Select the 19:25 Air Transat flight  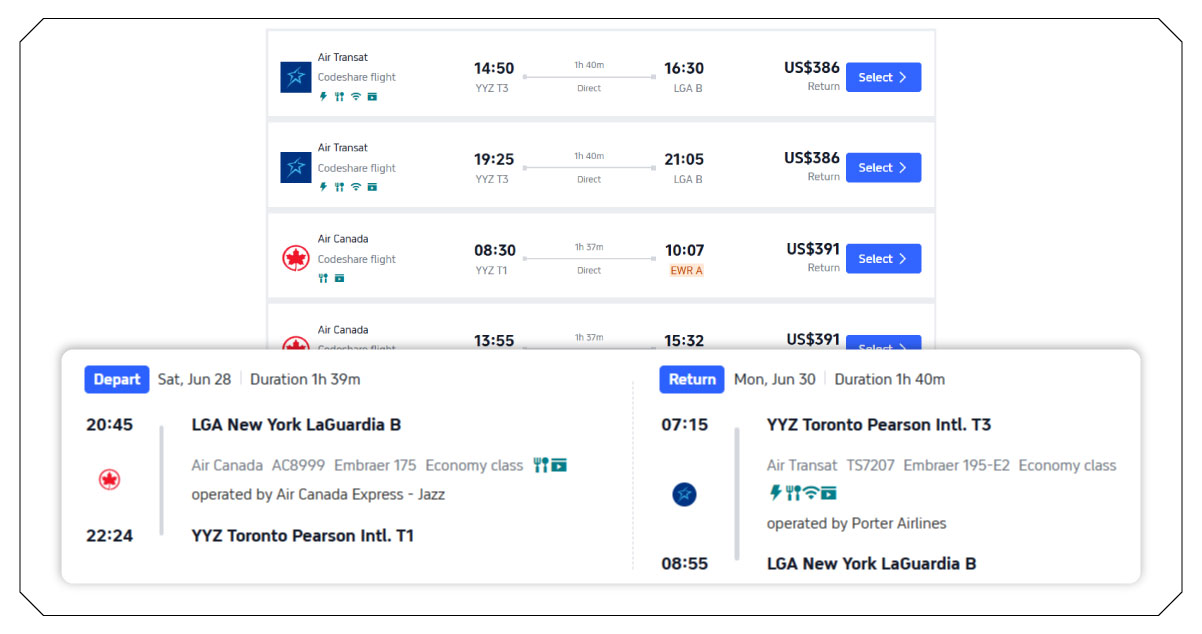coord(883,168)
